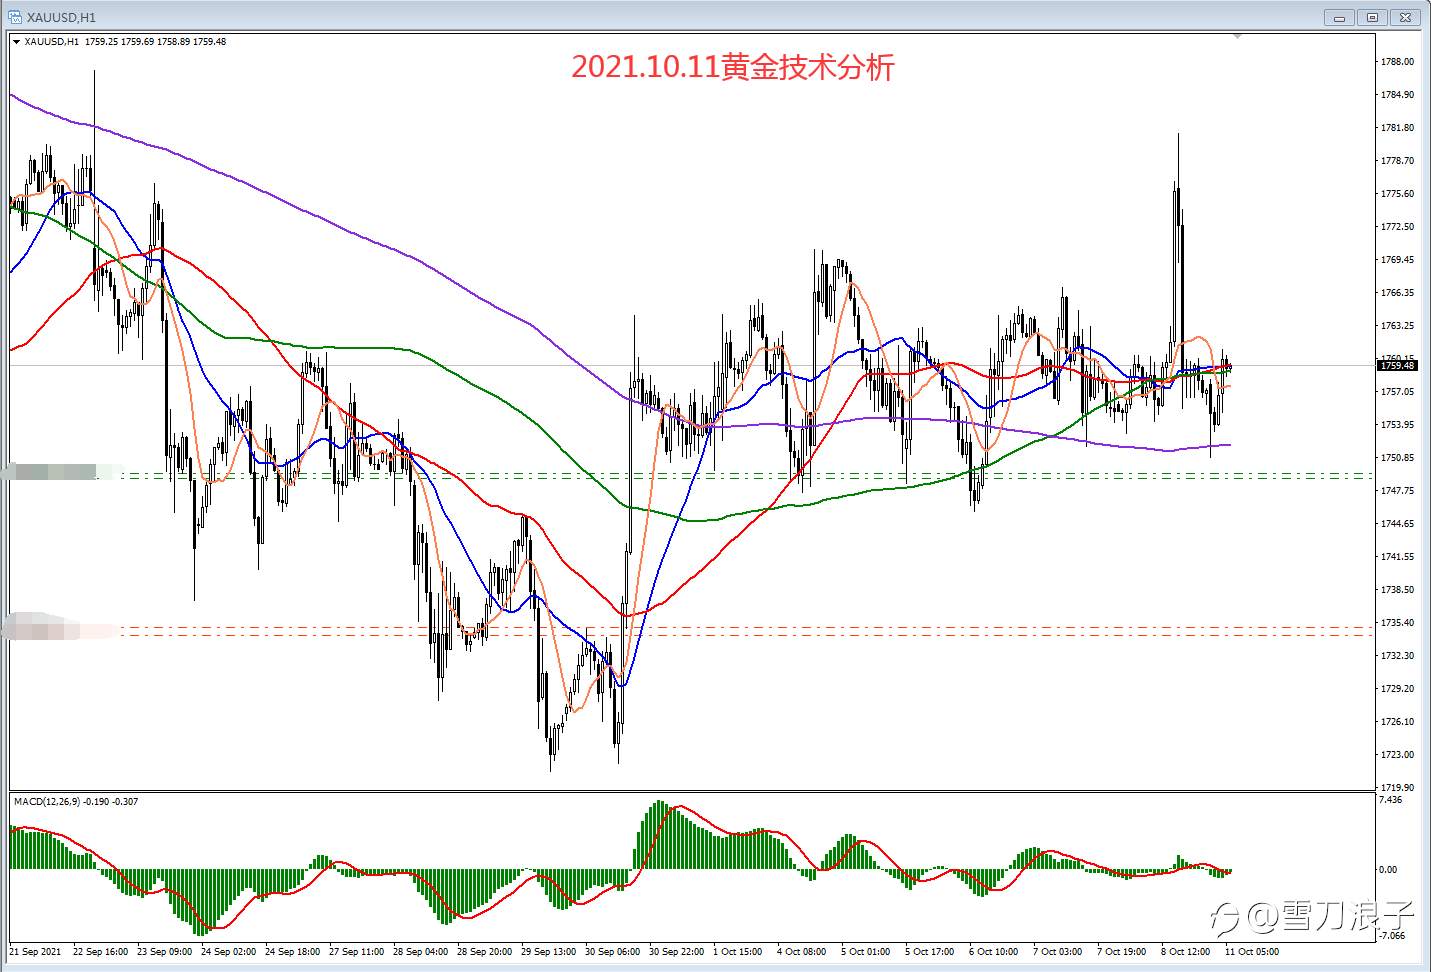
Task: Click the 27 Sep 11:00 time label
Action: [x=357, y=952]
